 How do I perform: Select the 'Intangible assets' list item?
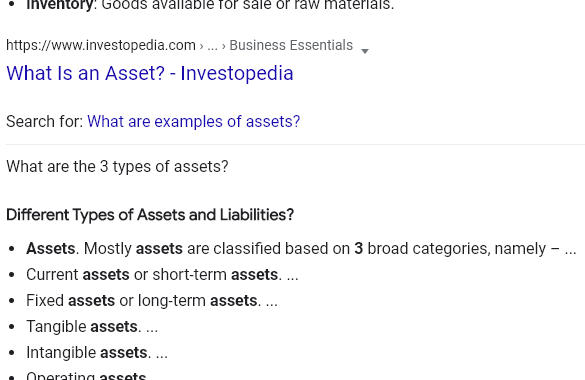pyautogui.click(x=97, y=353)
